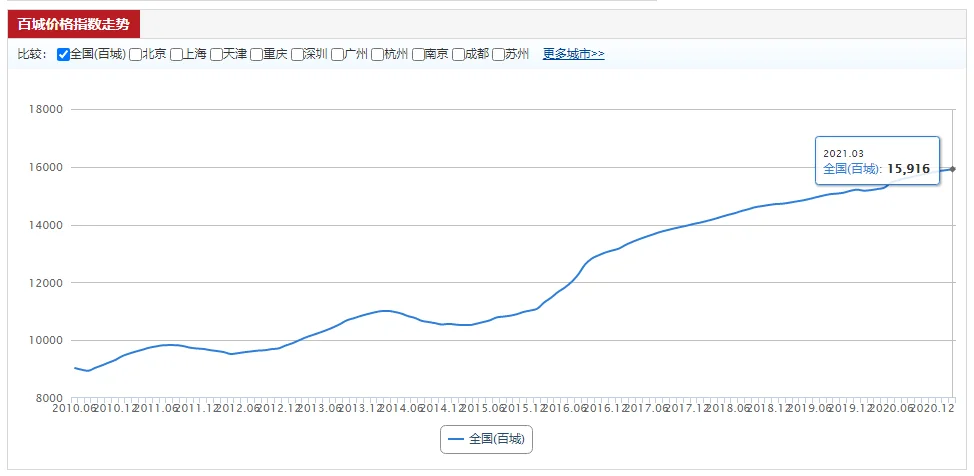
Task: Check the 北京 checkbox
Action: (135, 55)
